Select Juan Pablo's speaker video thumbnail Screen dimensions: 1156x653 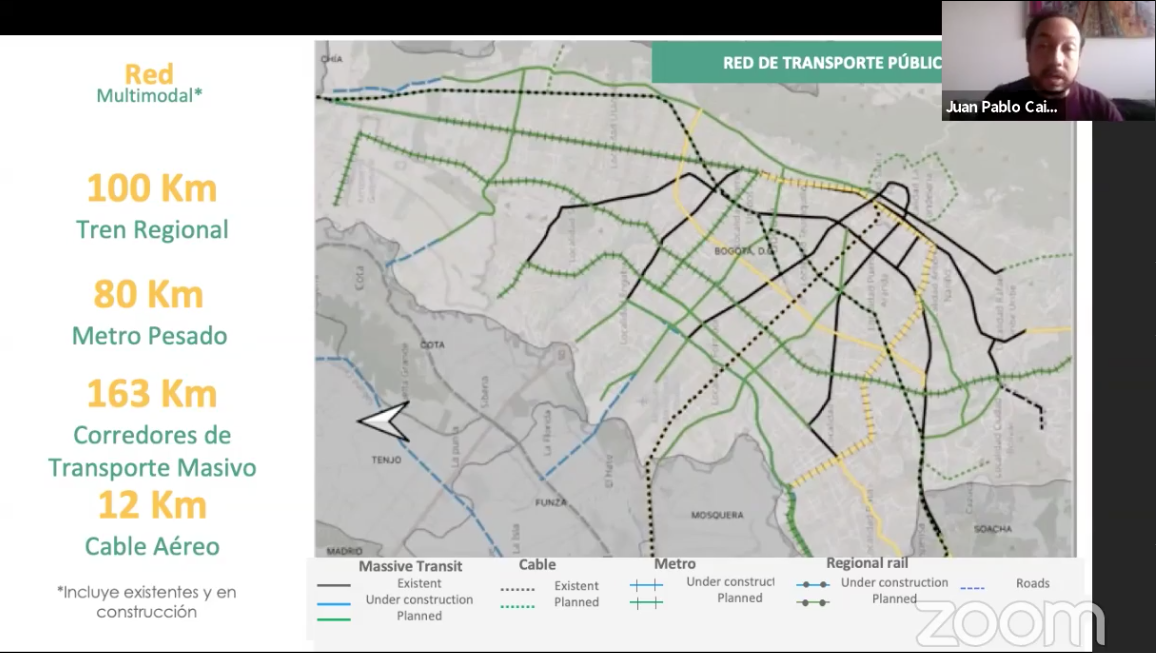pyautogui.click(x=1047, y=60)
